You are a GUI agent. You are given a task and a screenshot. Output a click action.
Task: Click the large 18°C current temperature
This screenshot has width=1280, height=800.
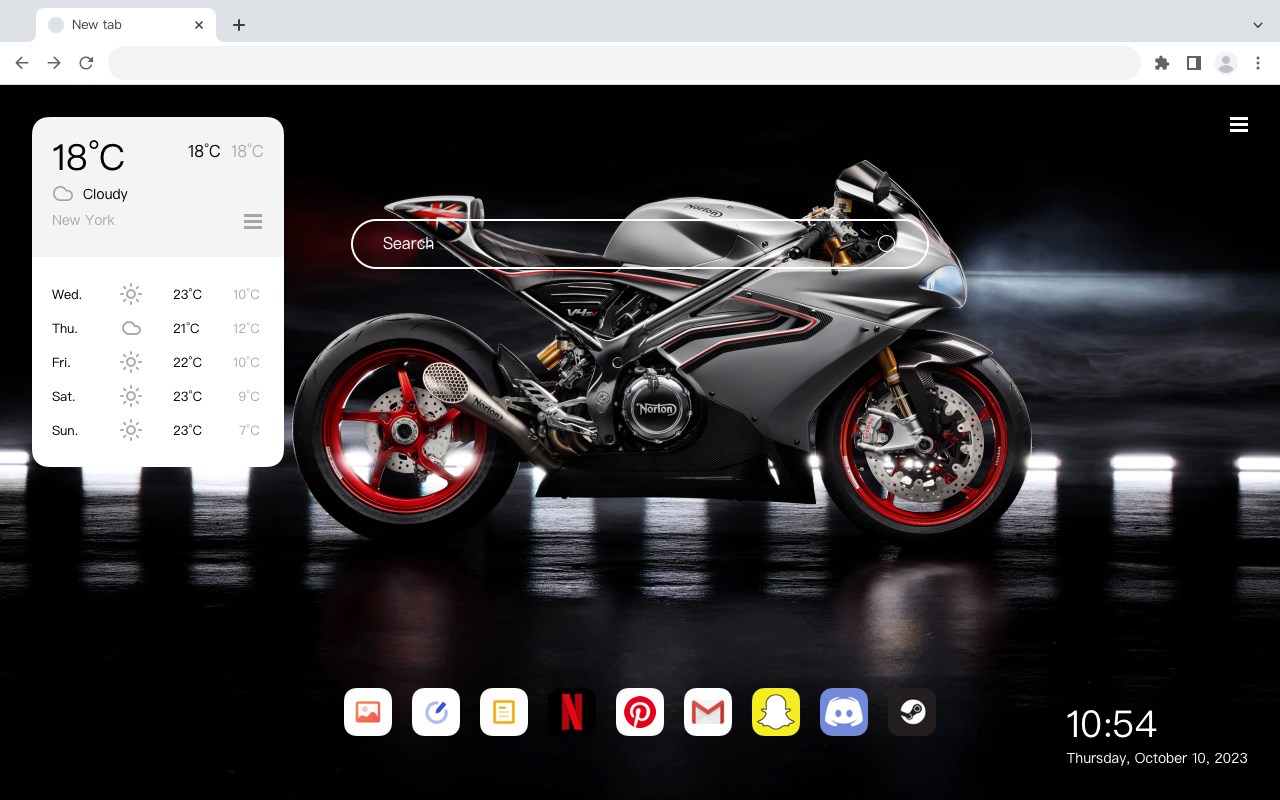88,157
